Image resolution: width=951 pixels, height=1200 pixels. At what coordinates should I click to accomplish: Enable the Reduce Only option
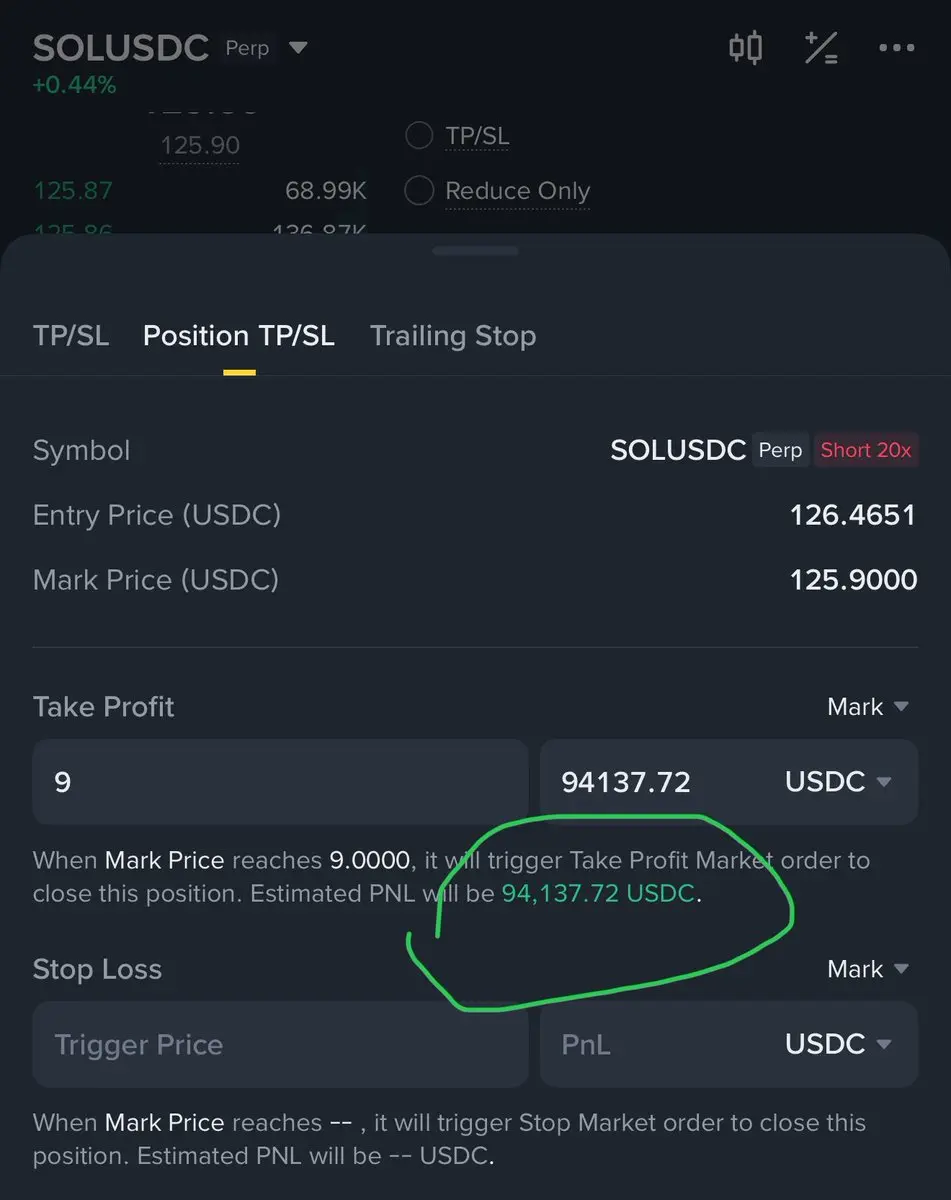pos(419,190)
